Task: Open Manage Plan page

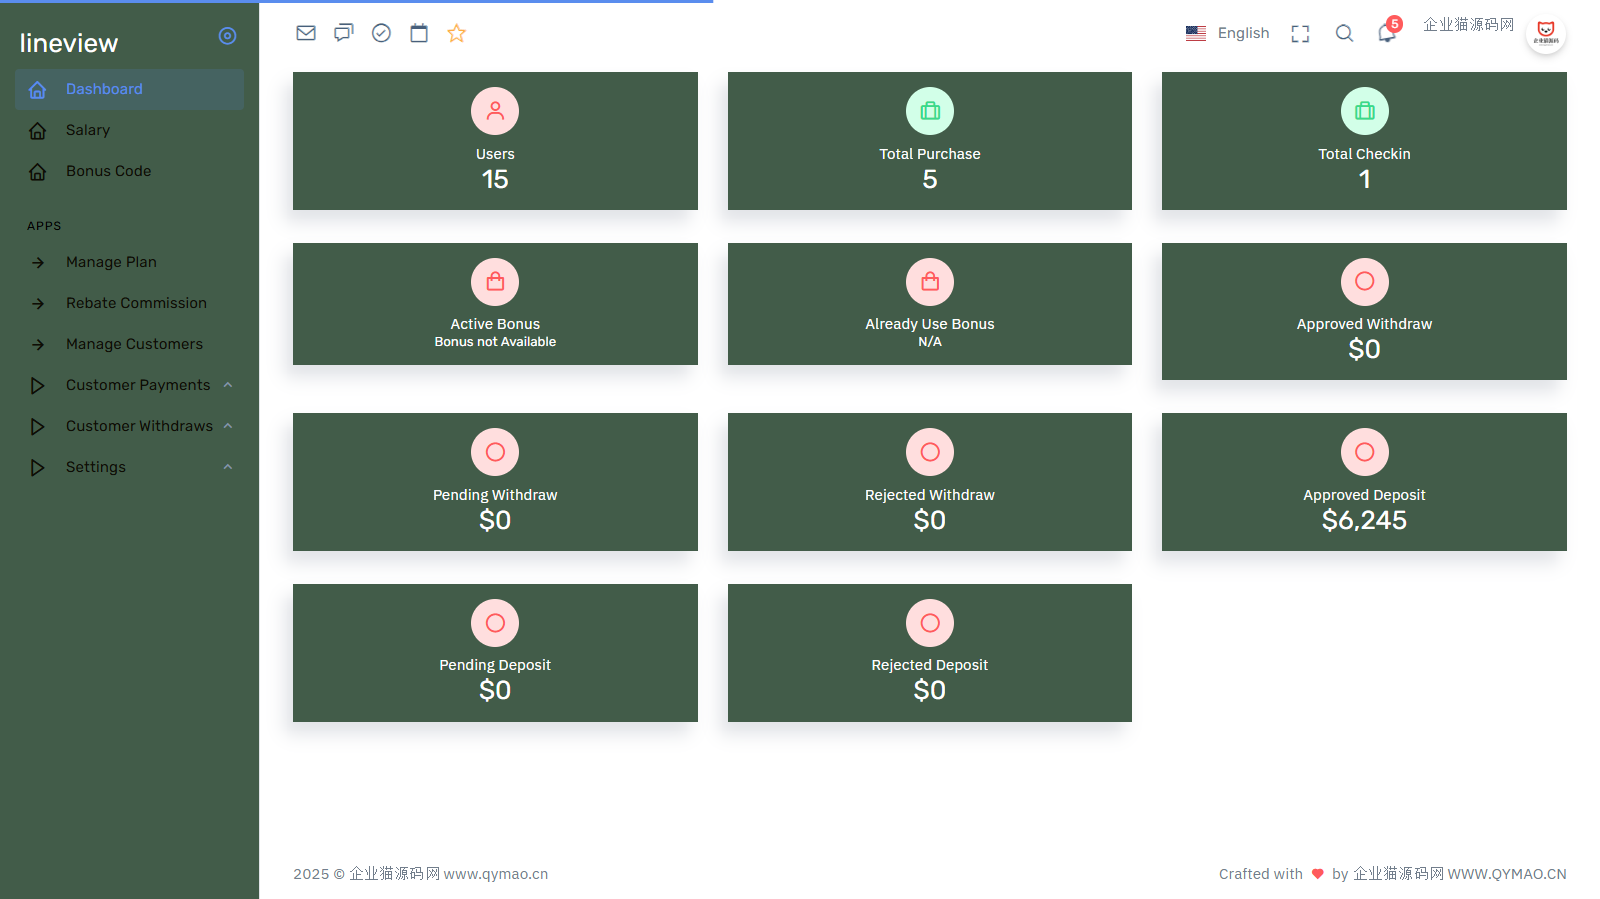Action: pos(111,262)
